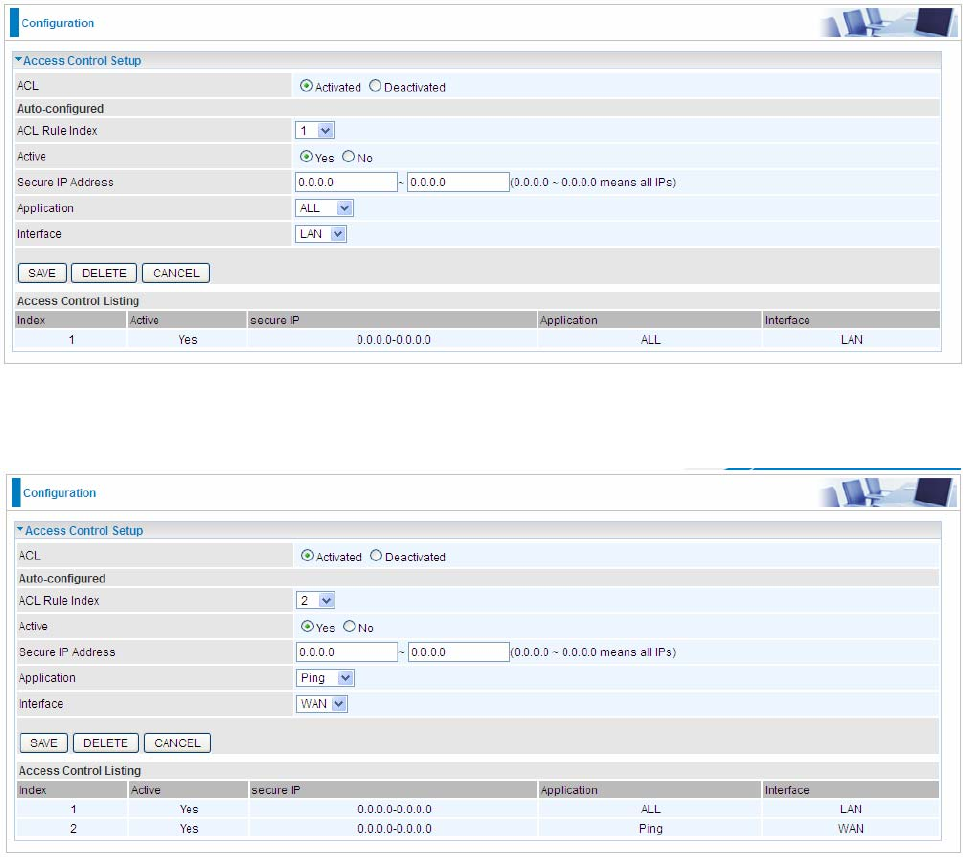Image resolution: width=963 pixels, height=857 pixels.
Task: Select index 2 cell in lower listing
Action: pyautogui.click(x=73, y=829)
